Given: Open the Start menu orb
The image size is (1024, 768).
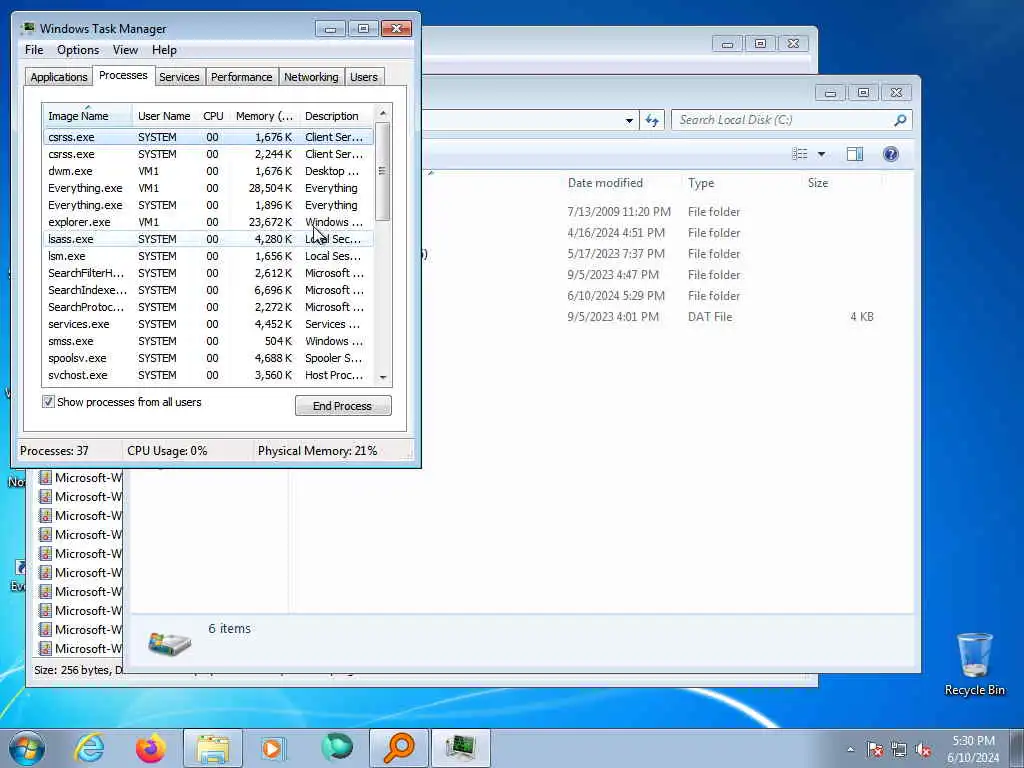Looking at the screenshot, I should (27, 748).
